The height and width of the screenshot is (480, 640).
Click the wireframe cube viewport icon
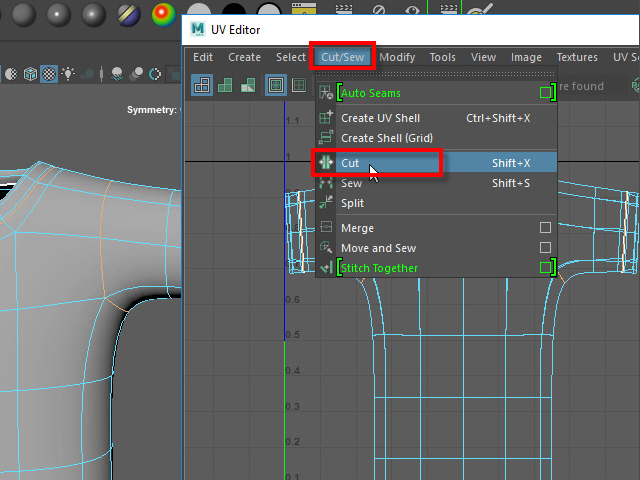click(x=30, y=74)
